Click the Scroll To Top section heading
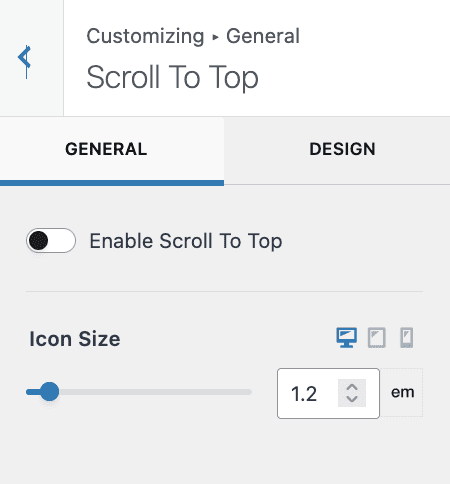Screen dimensions: 450x484 [x=172, y=78]
